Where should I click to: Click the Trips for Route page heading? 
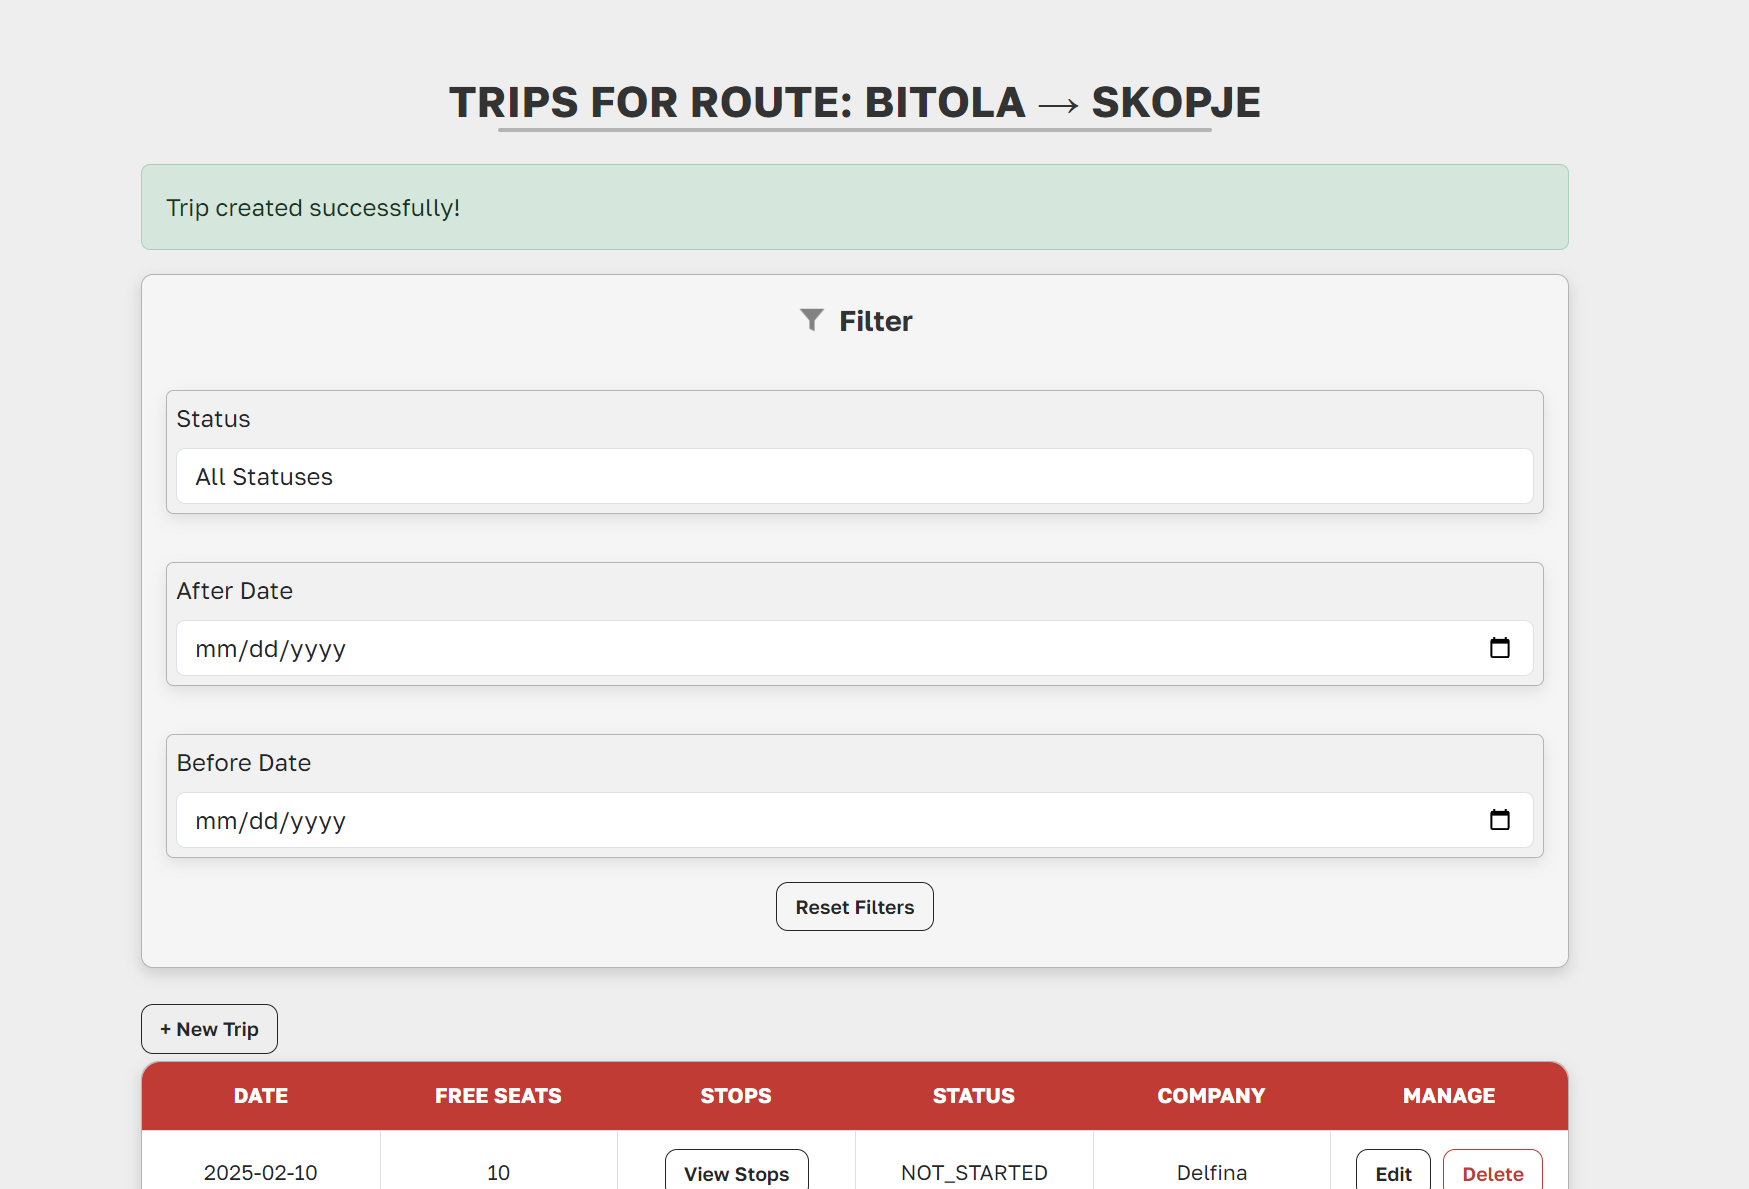854,102
